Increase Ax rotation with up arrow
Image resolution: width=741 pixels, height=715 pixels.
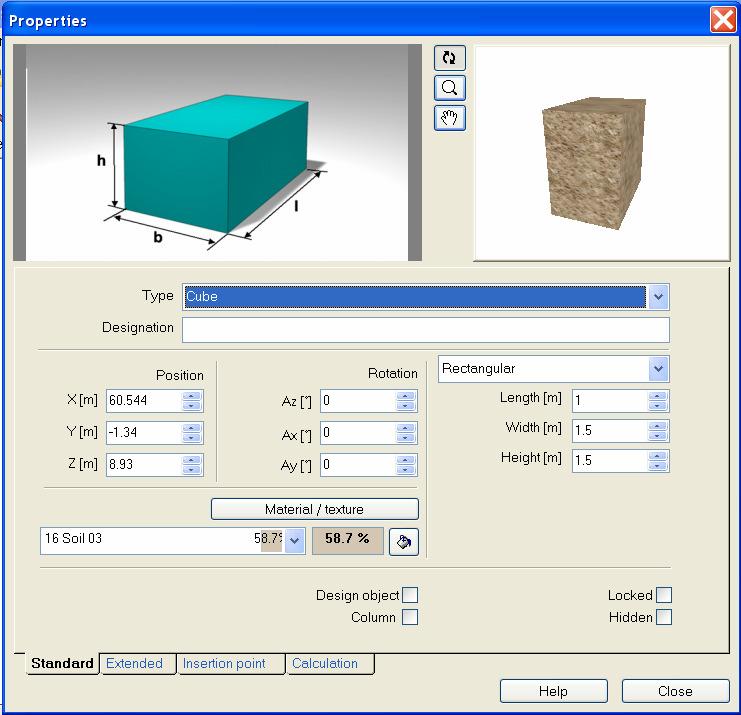click(x=405, y=428)
